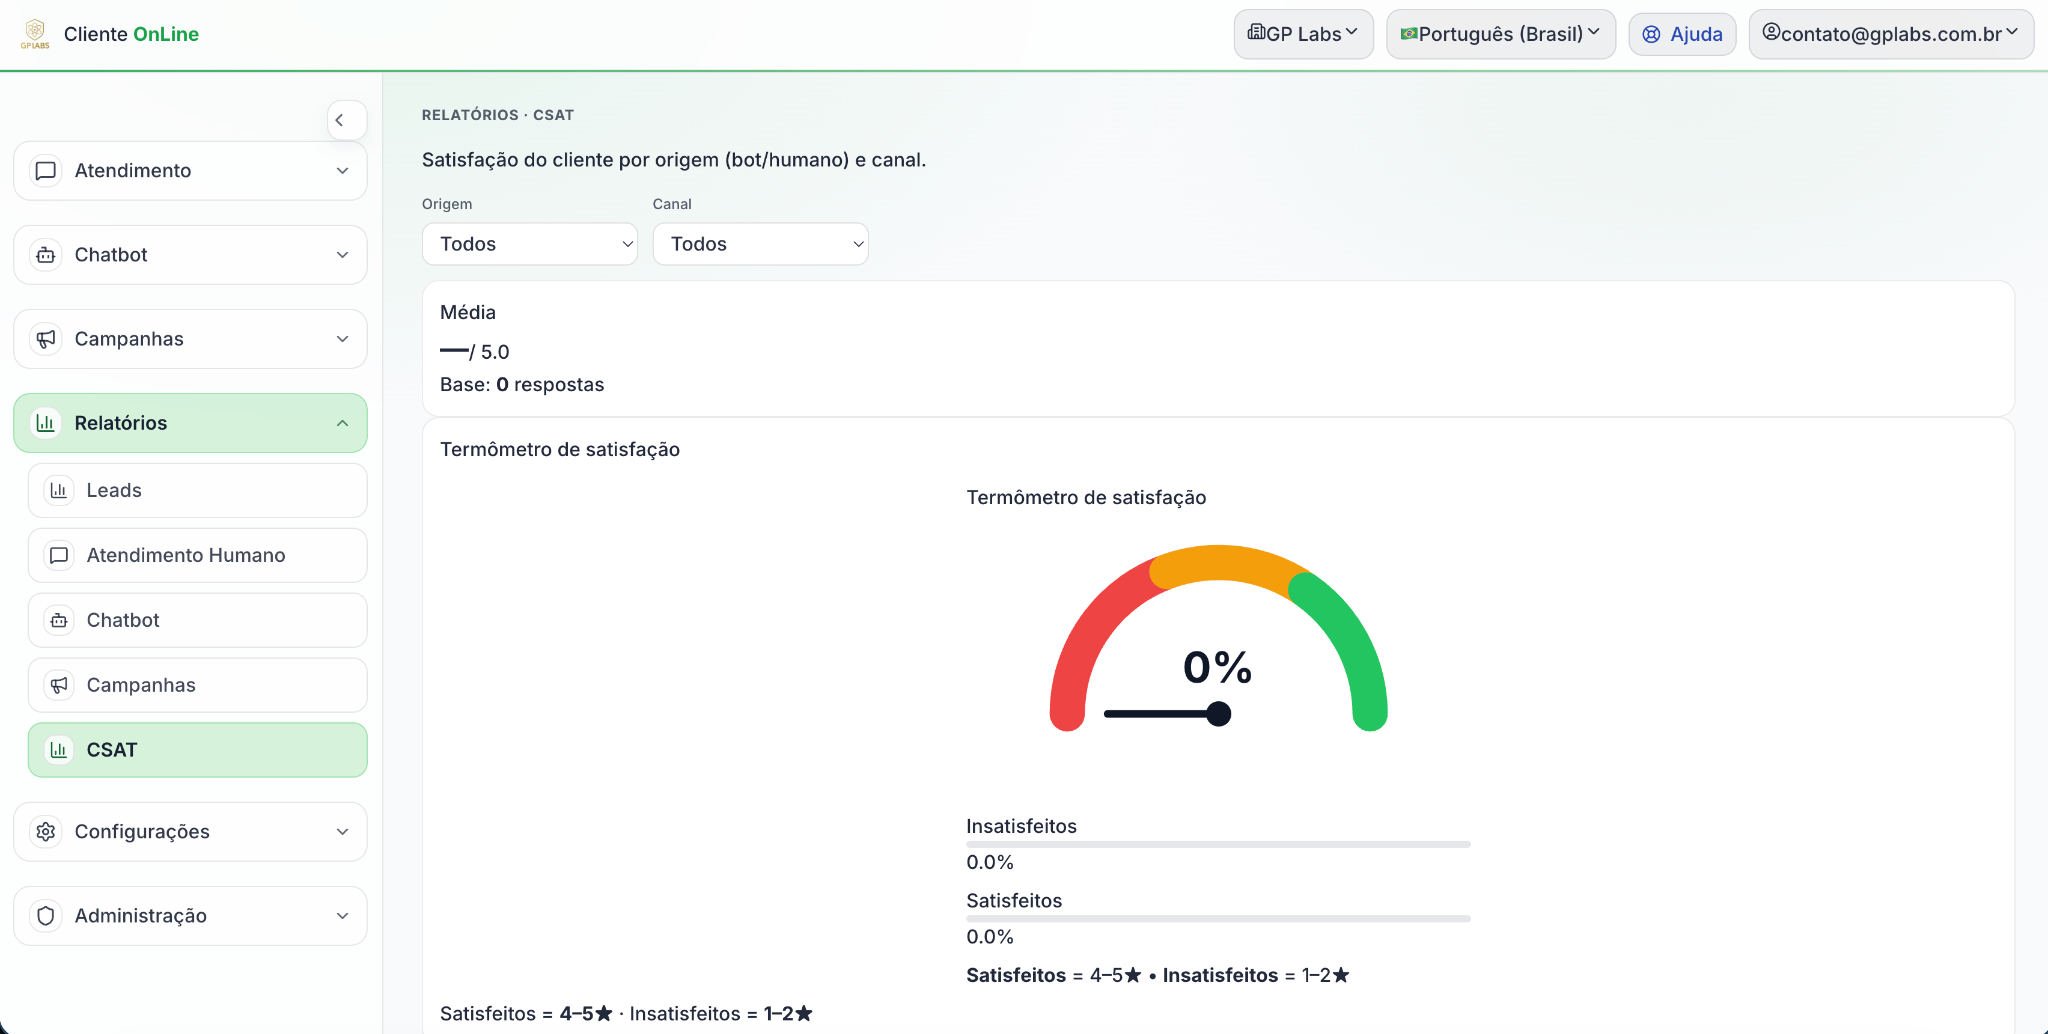Click the Configurações gear icon

coord(44,831)
